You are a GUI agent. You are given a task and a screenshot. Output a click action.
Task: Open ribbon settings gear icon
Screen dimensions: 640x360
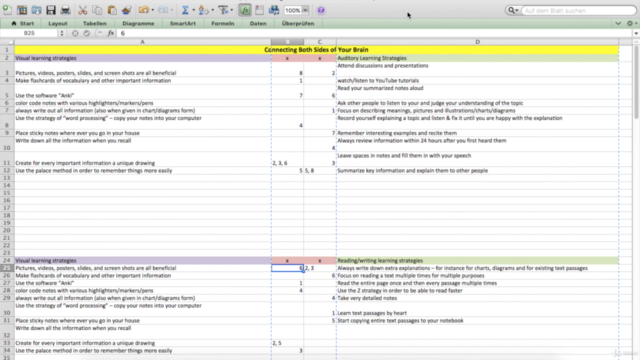(x=630, y=23)
